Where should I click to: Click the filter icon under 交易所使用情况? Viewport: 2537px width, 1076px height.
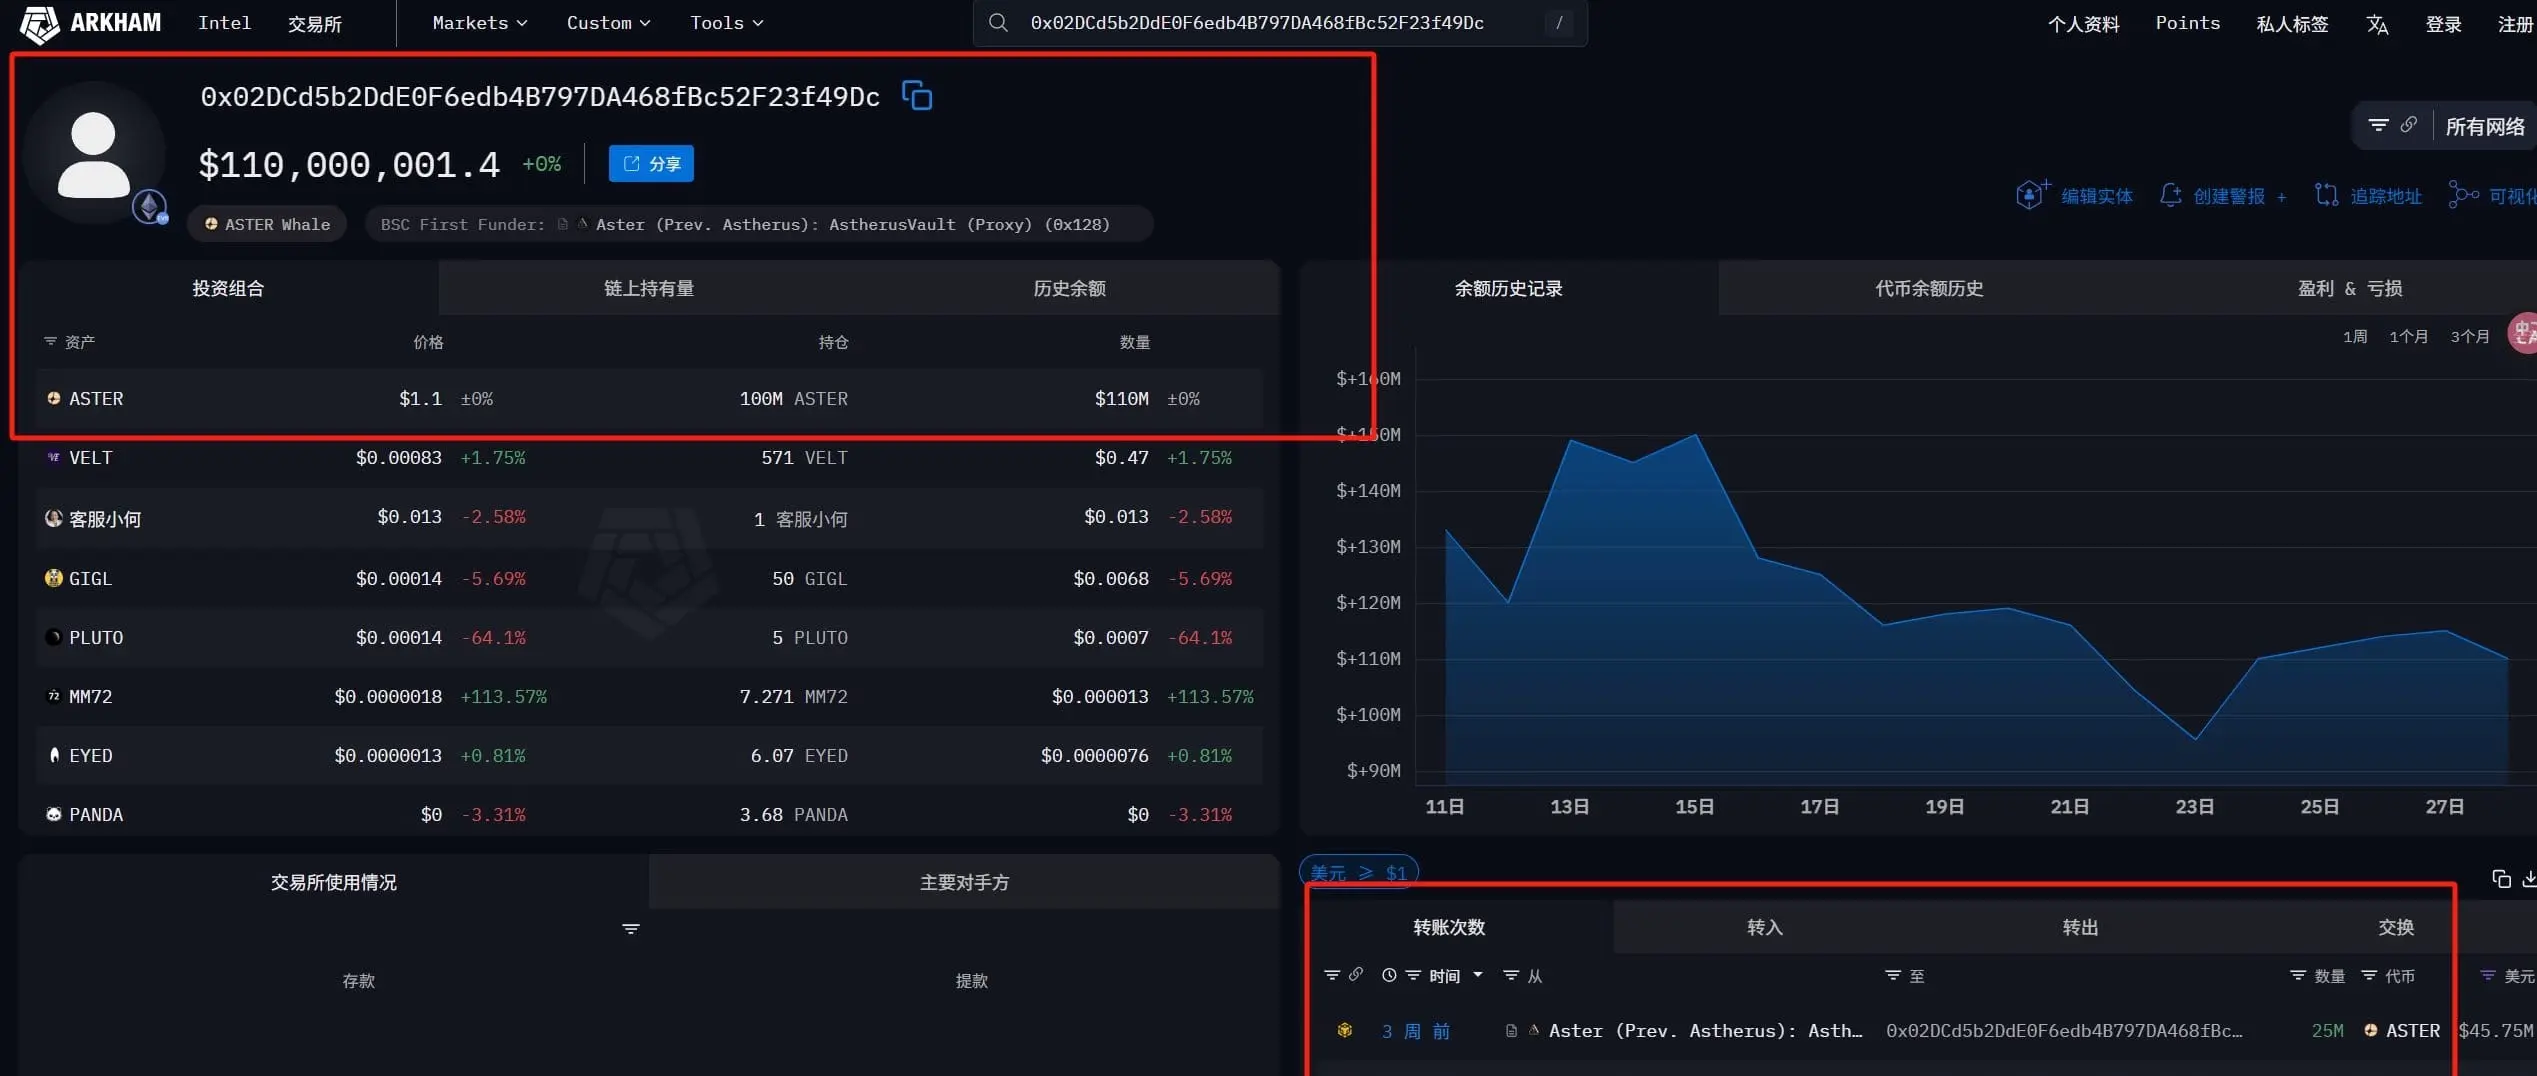[x=631, y=929]
